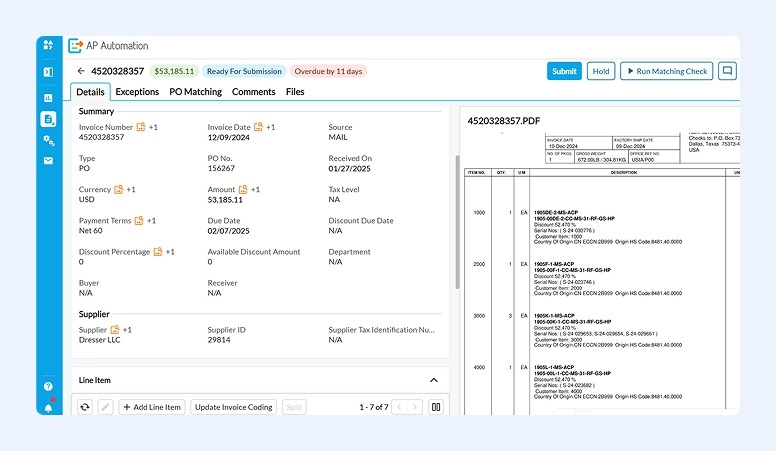Viewport: 776px width, 451px height.
Task: Open the dashboard grid icon in sidebar
Action: pos(48,45)
